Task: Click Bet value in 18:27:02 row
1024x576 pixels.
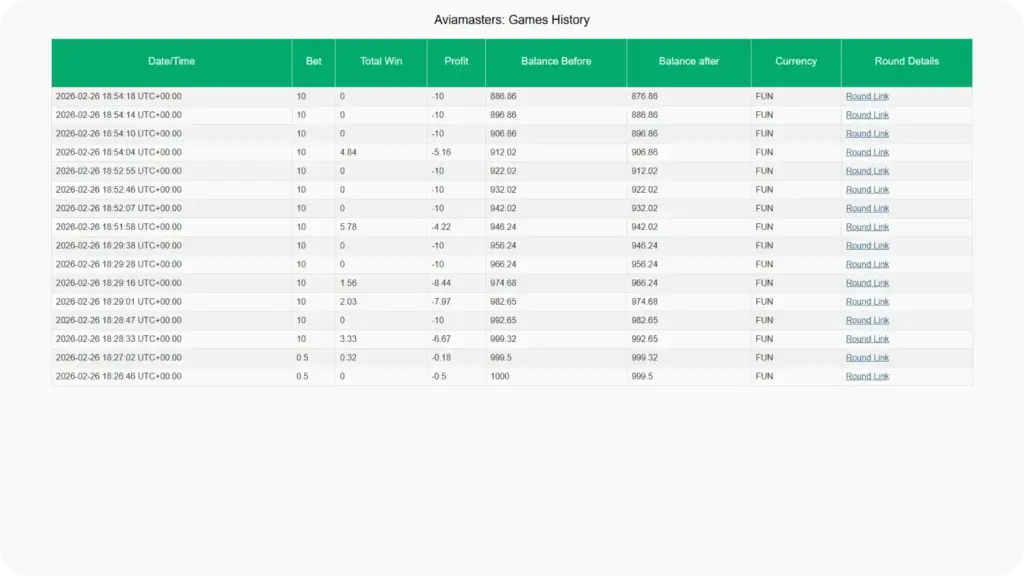Action: coord(302,358)
